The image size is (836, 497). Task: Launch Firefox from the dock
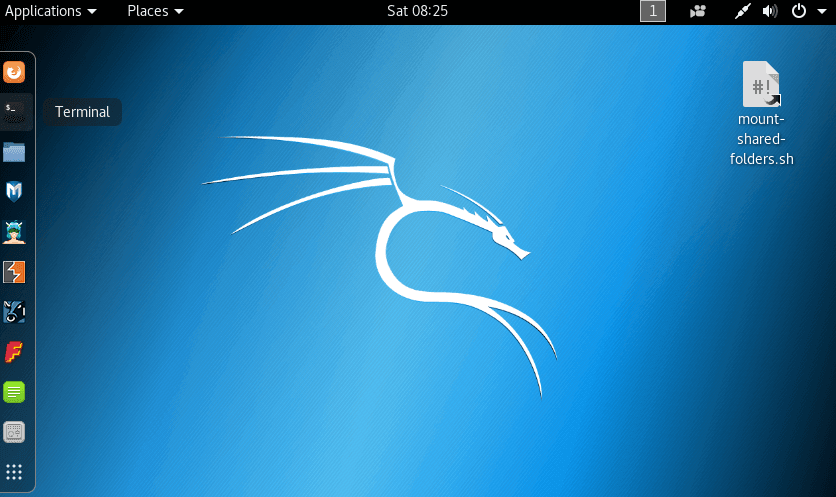pyautogui.click(x=14, y=72)
